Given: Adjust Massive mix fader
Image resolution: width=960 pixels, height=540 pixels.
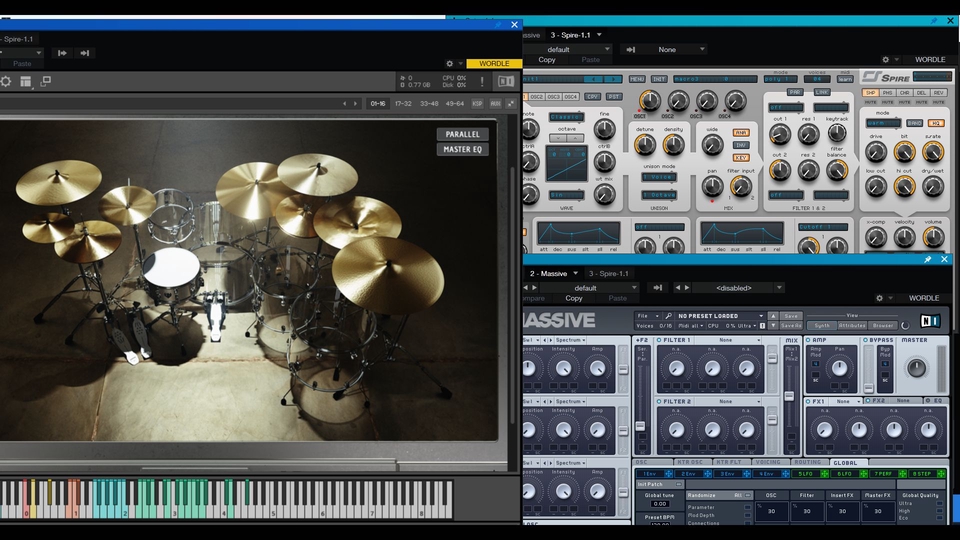Looking at the screenshot, I should pyautogui.click(x=790, y=397).
